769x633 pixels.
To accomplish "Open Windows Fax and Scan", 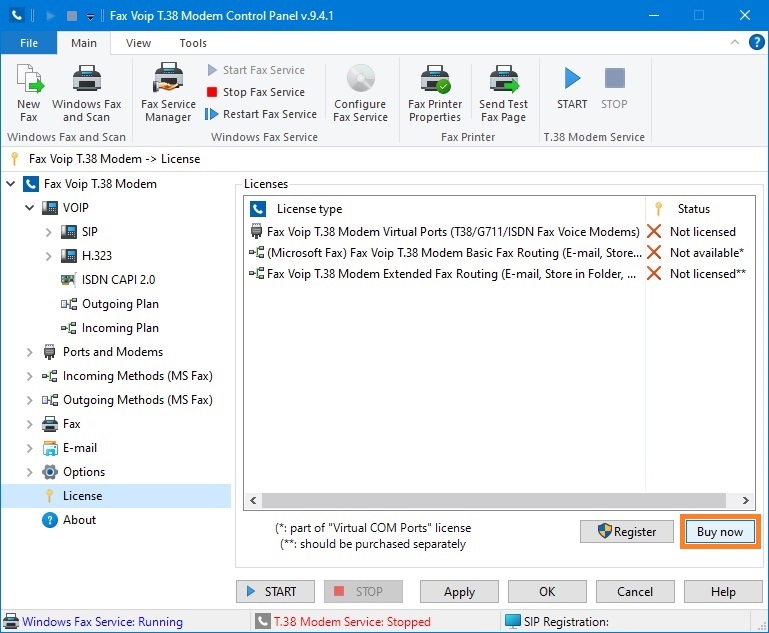I will tap(87, 93).
